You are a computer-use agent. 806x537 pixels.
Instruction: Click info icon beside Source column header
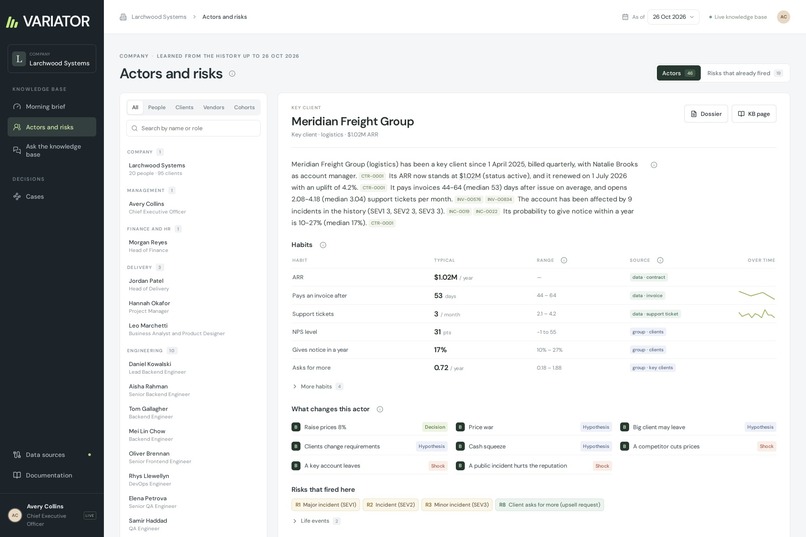(x=661, y=261)
